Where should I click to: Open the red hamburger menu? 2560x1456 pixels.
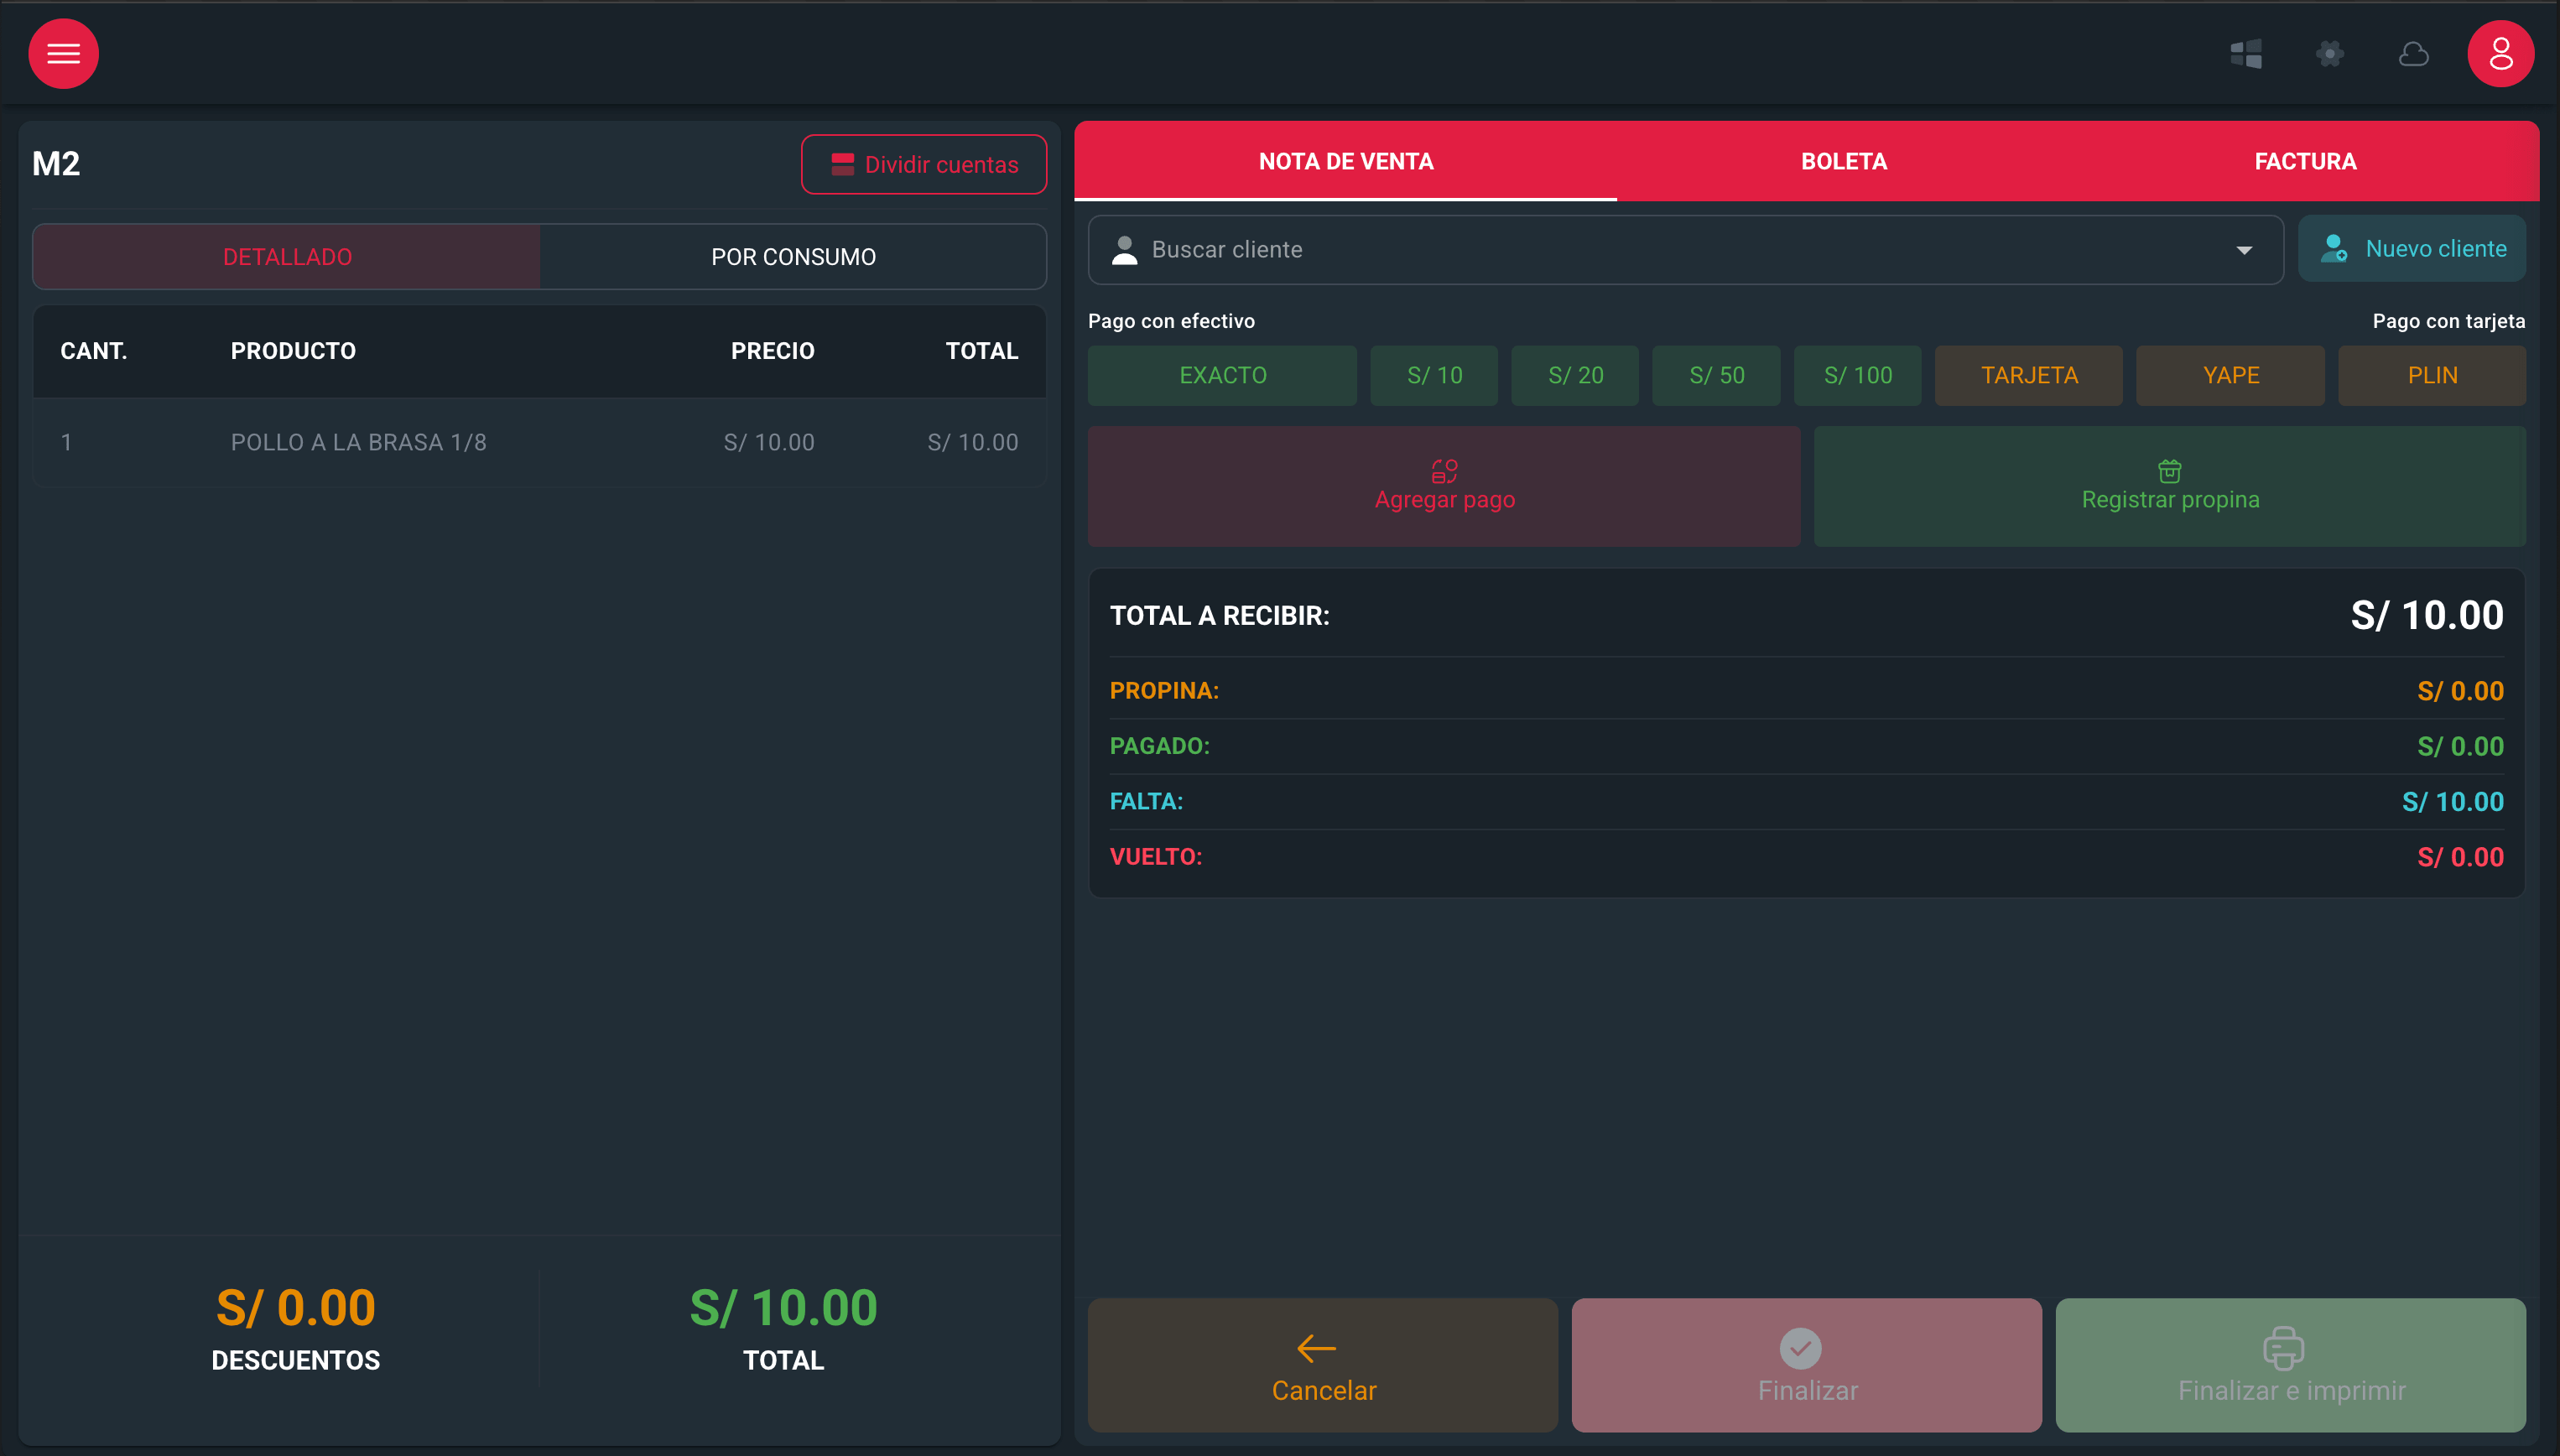(x=63, y=54)
